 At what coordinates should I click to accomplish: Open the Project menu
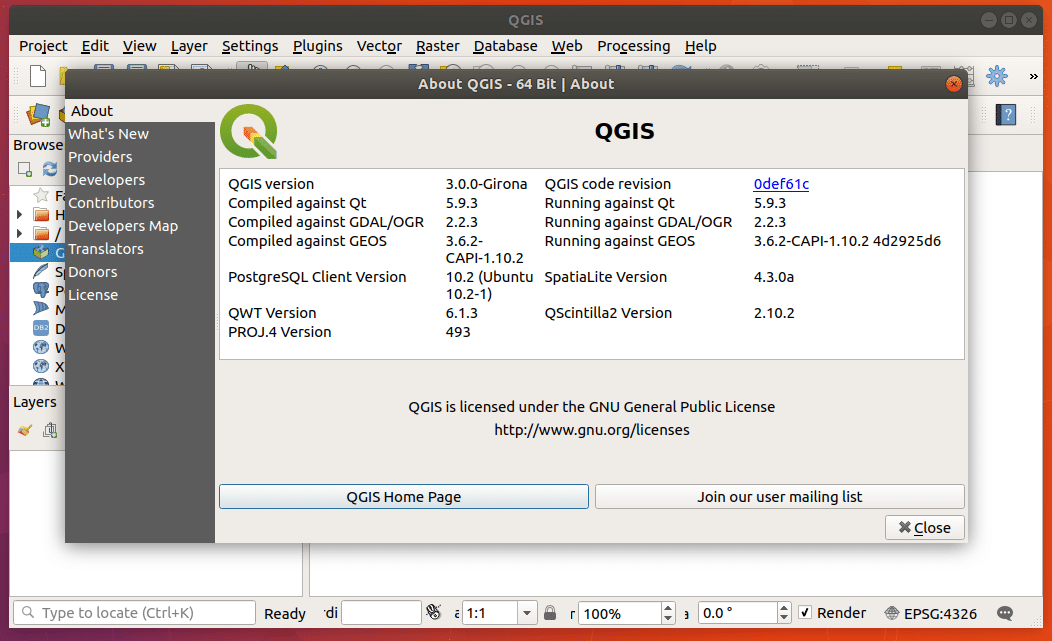tap(43, 46)
